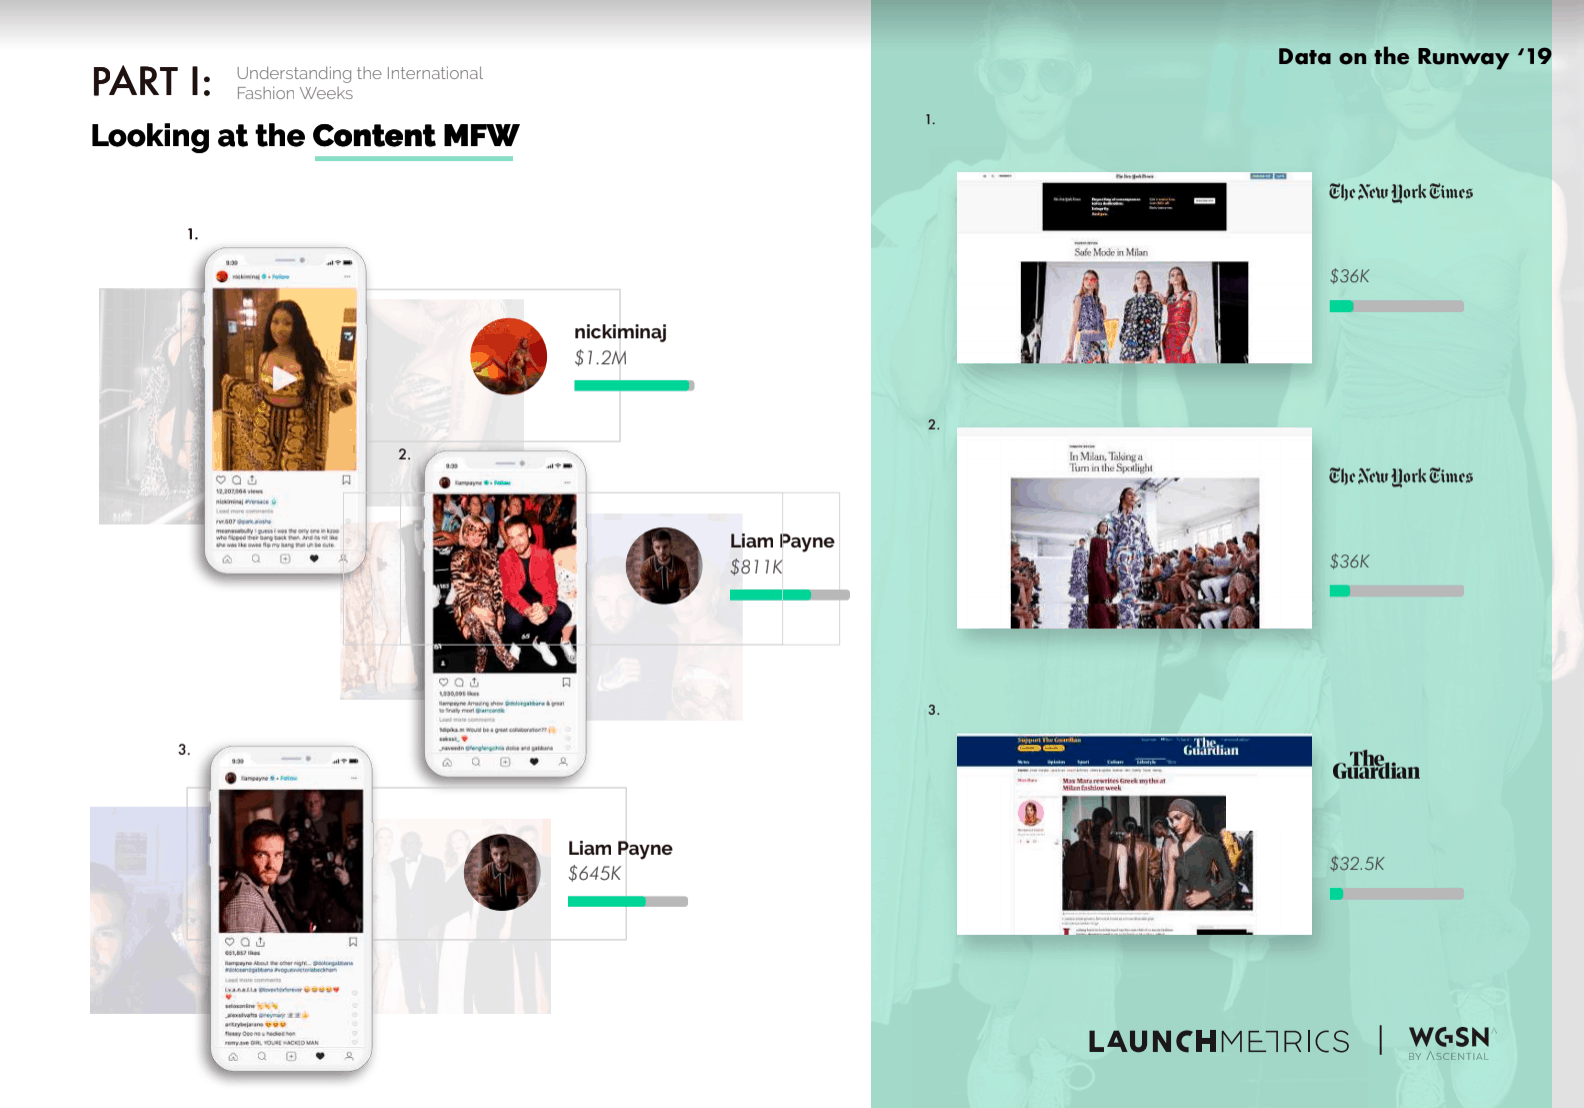Click the nickiminaj round avatar beside $1.2M
The width and height of the screenshot is (1584, 1108).
[509, 357]
